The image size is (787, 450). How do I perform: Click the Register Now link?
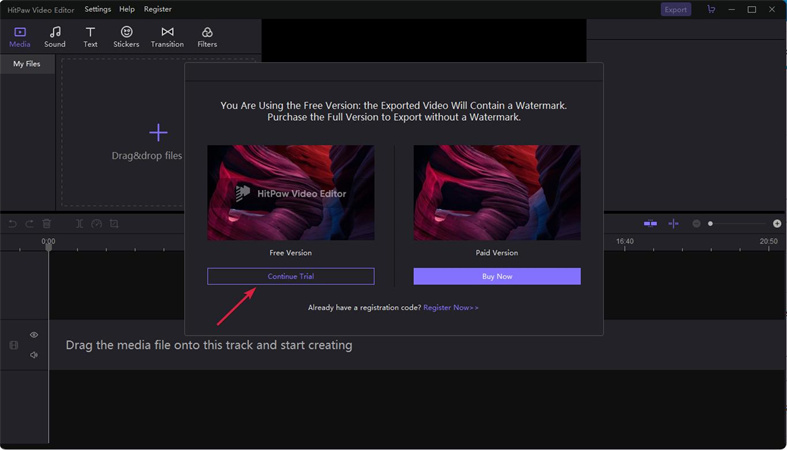coord(451,308)
